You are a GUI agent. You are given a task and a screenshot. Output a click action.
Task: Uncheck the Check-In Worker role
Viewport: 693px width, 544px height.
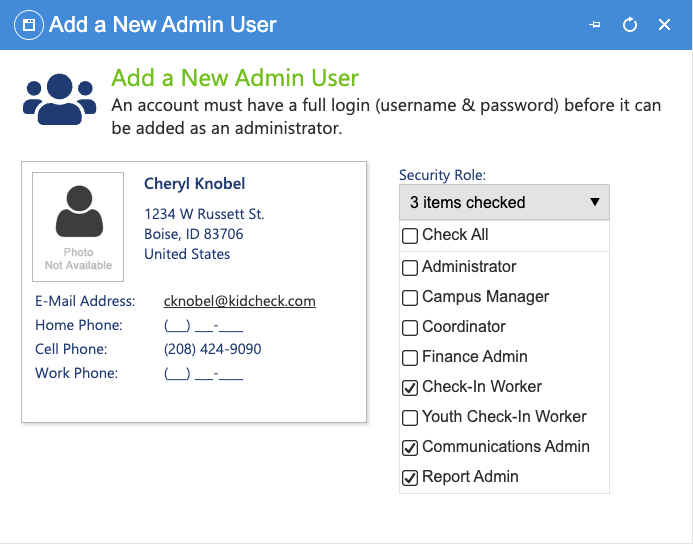(x=410, y=388)
